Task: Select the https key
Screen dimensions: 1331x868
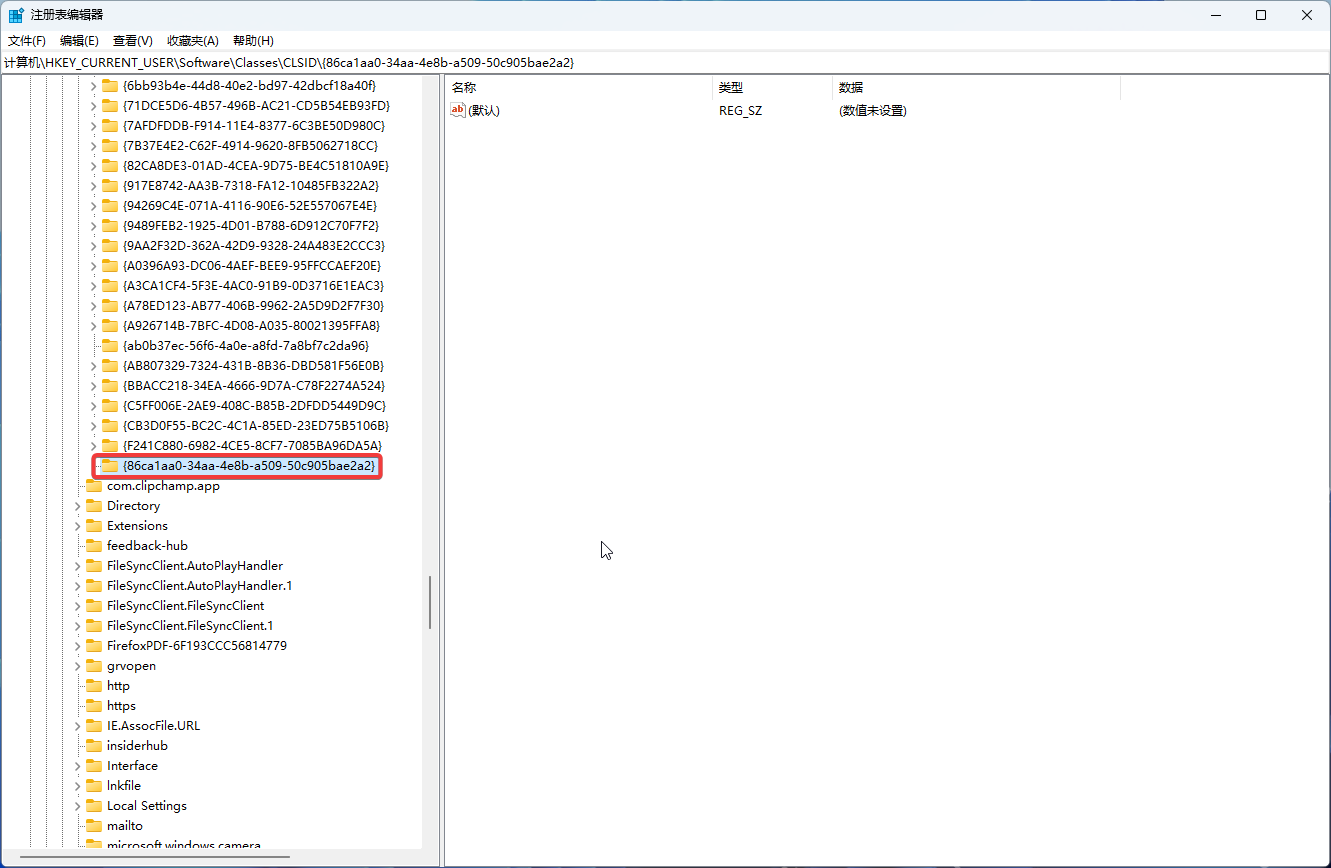Action: 121,706
